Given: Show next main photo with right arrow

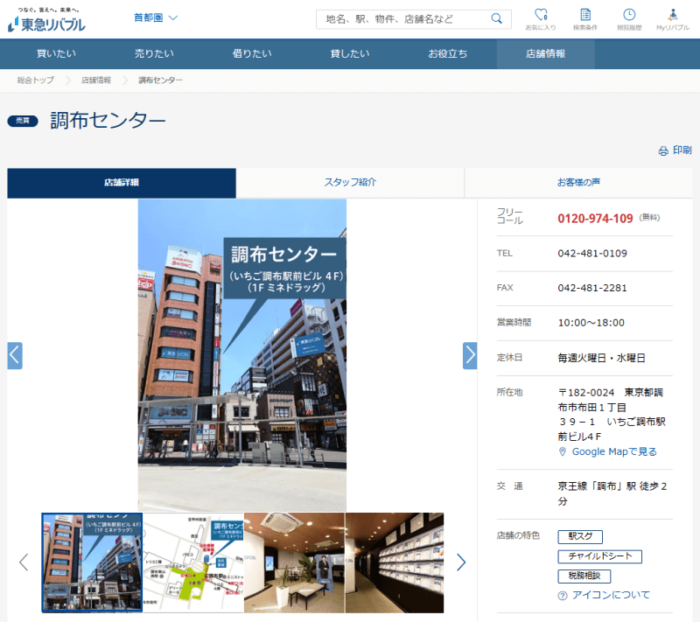Looking at the screenshot, I should click(x=470, y=355).
